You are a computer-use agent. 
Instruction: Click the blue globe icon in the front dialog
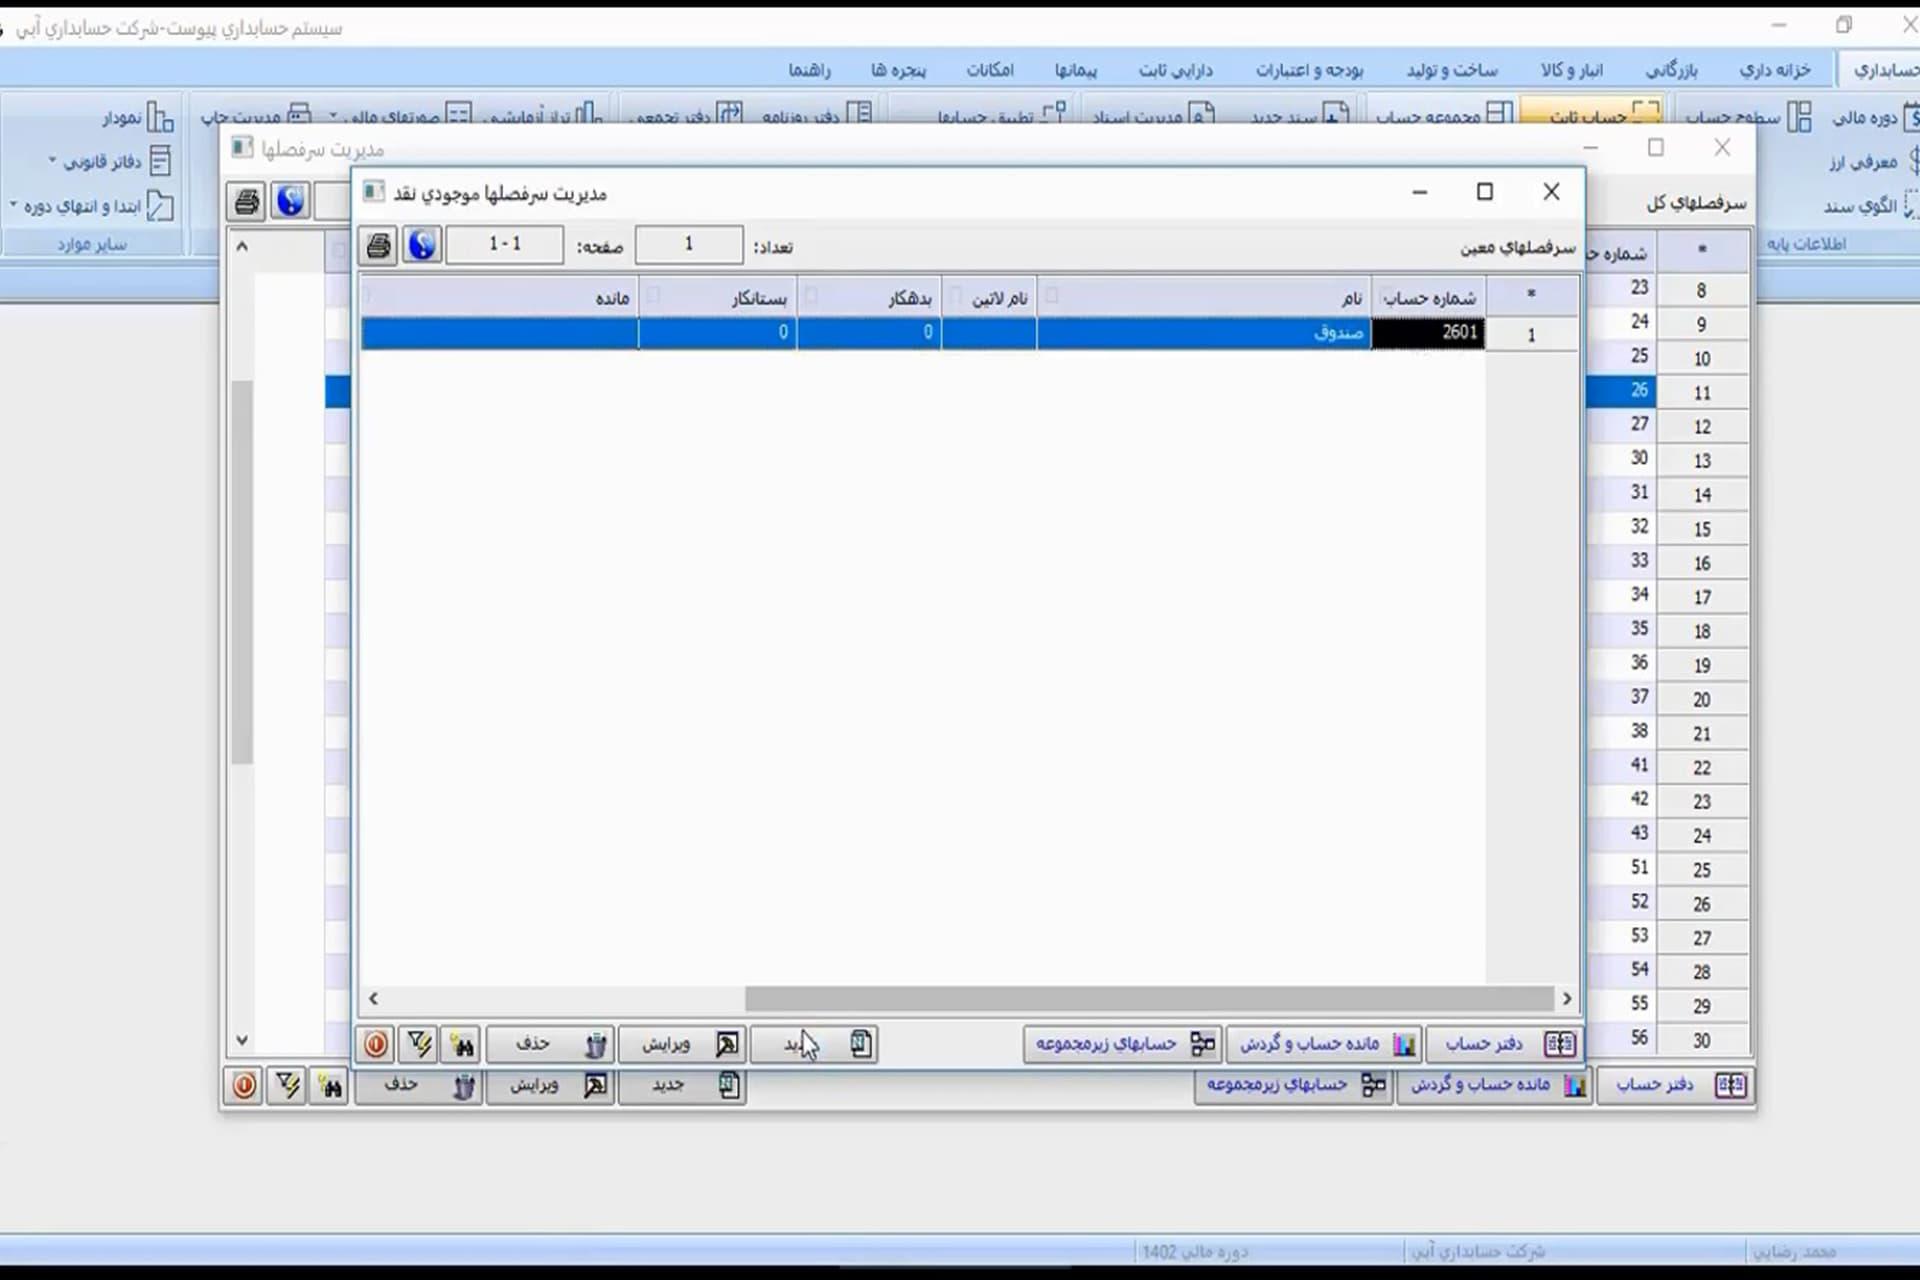(422, 245)
